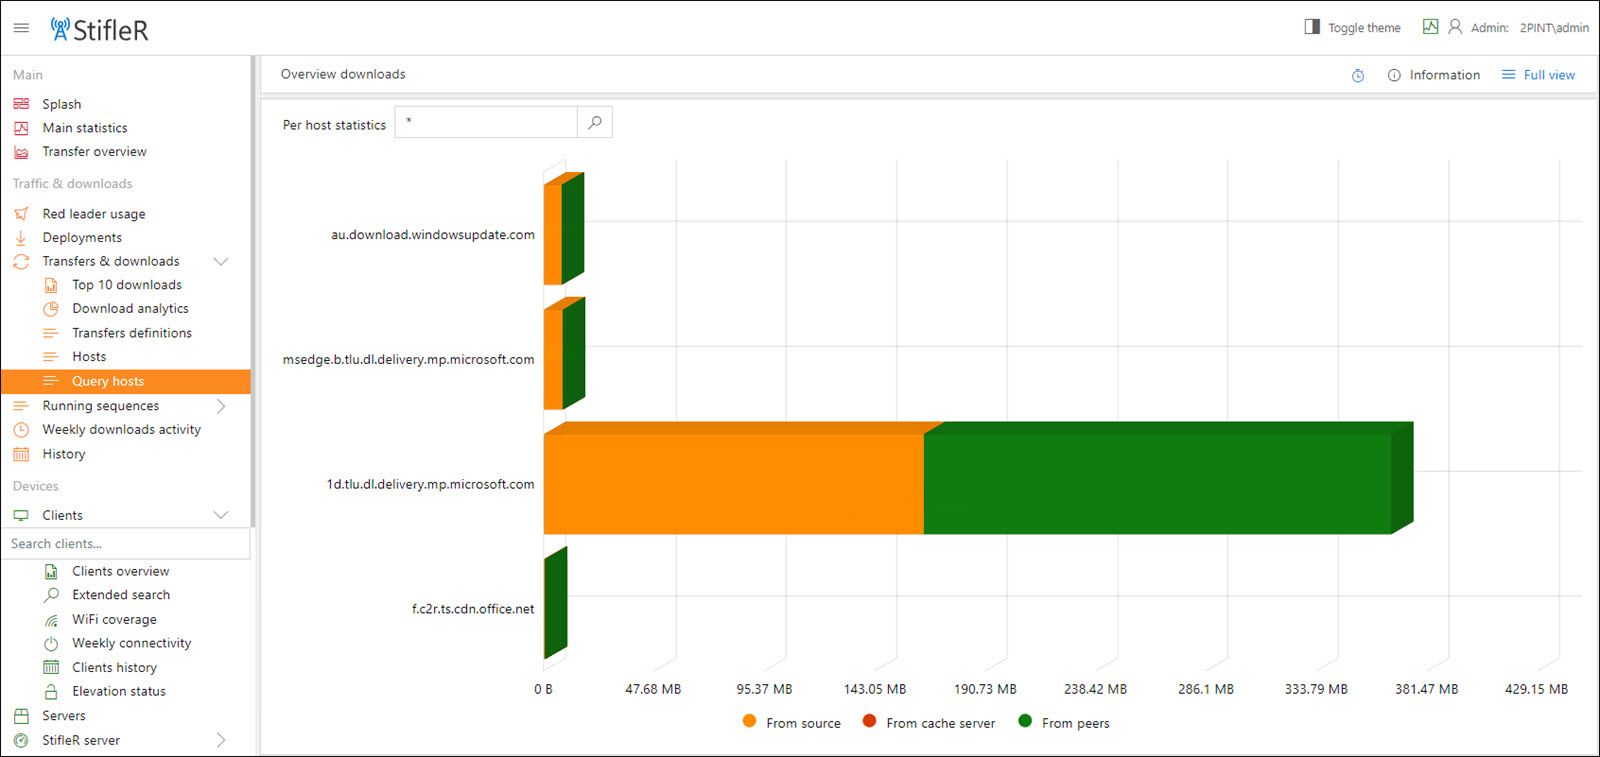Open Splash from sidebar icon

click(x=21, y=104)
